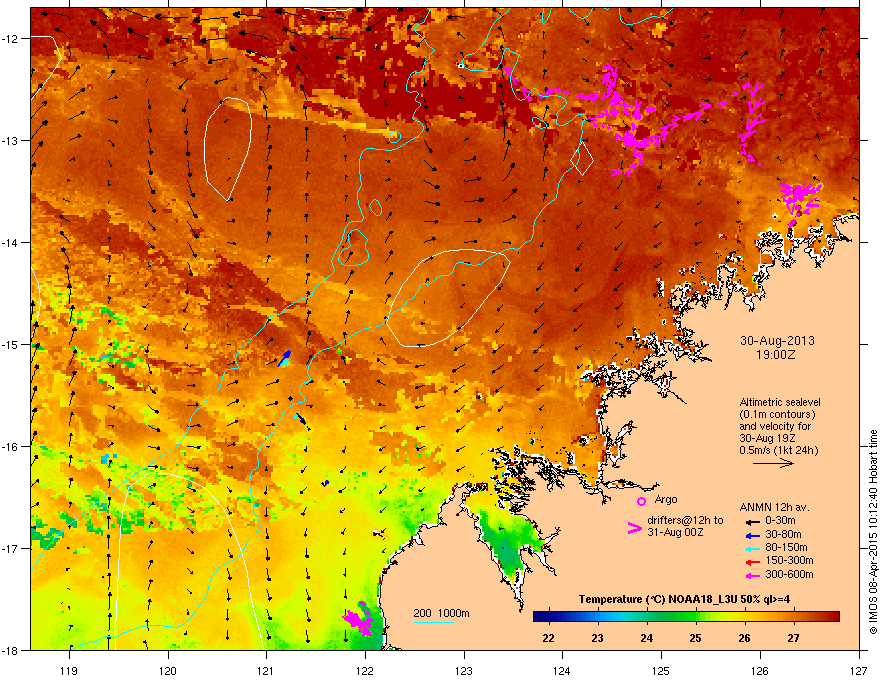Click the longitude axis label '123'

464,671
